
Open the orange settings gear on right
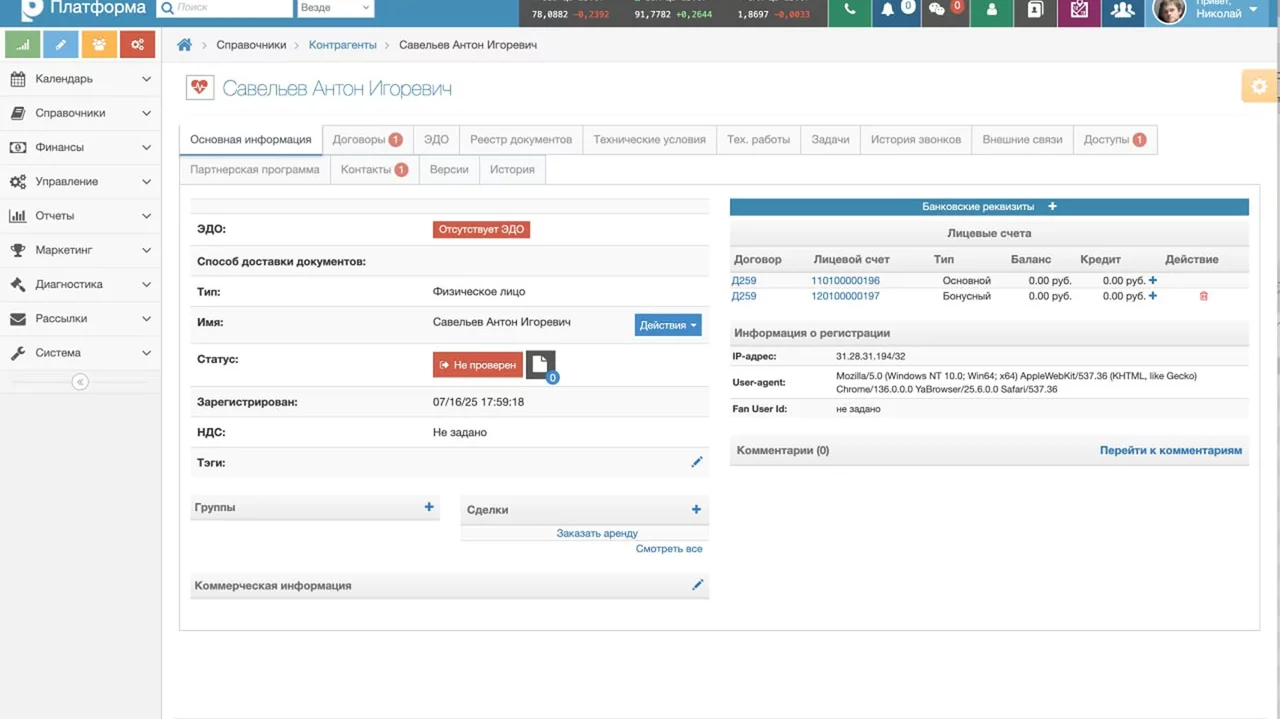pos(1259,87)
